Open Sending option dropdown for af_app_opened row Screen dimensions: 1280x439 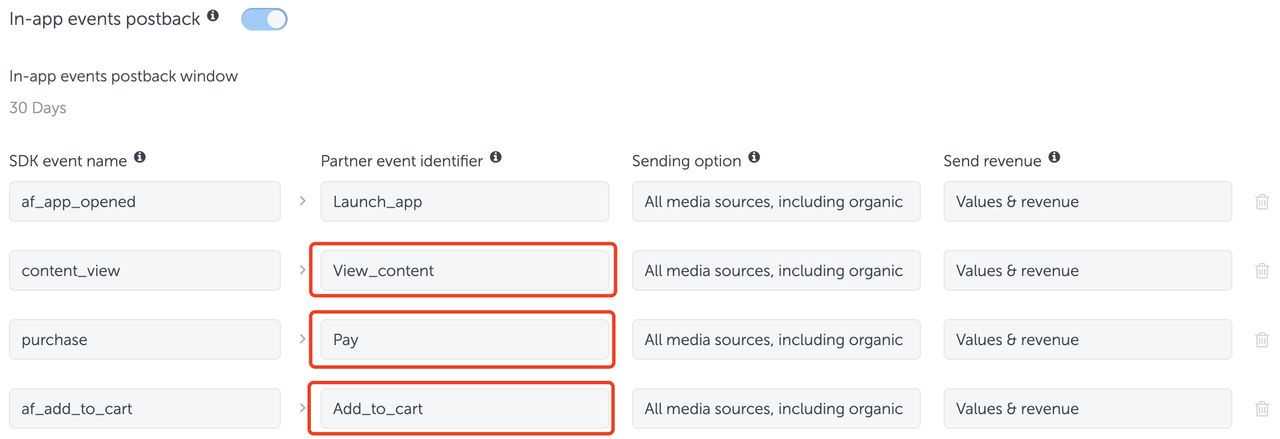776,201
